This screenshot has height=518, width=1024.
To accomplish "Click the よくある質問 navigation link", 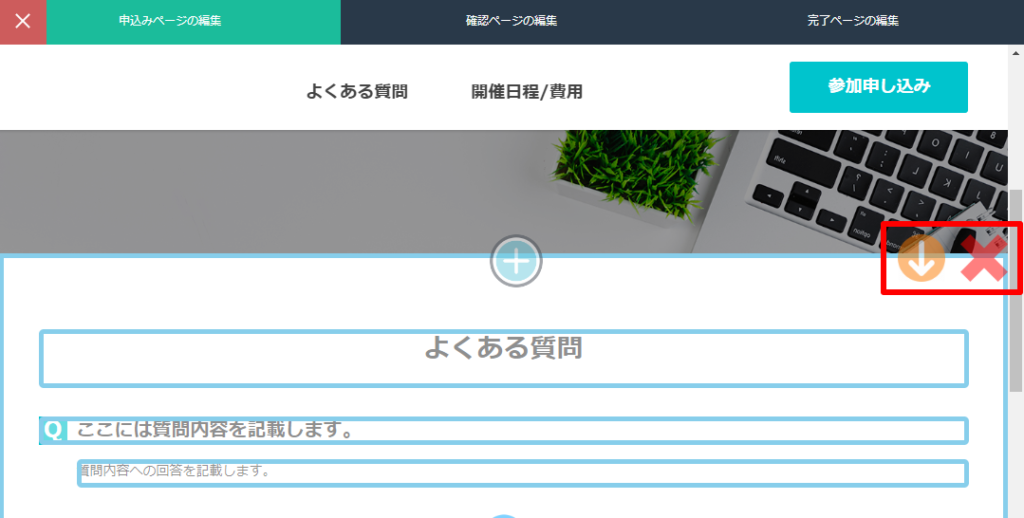I will 357,91.
